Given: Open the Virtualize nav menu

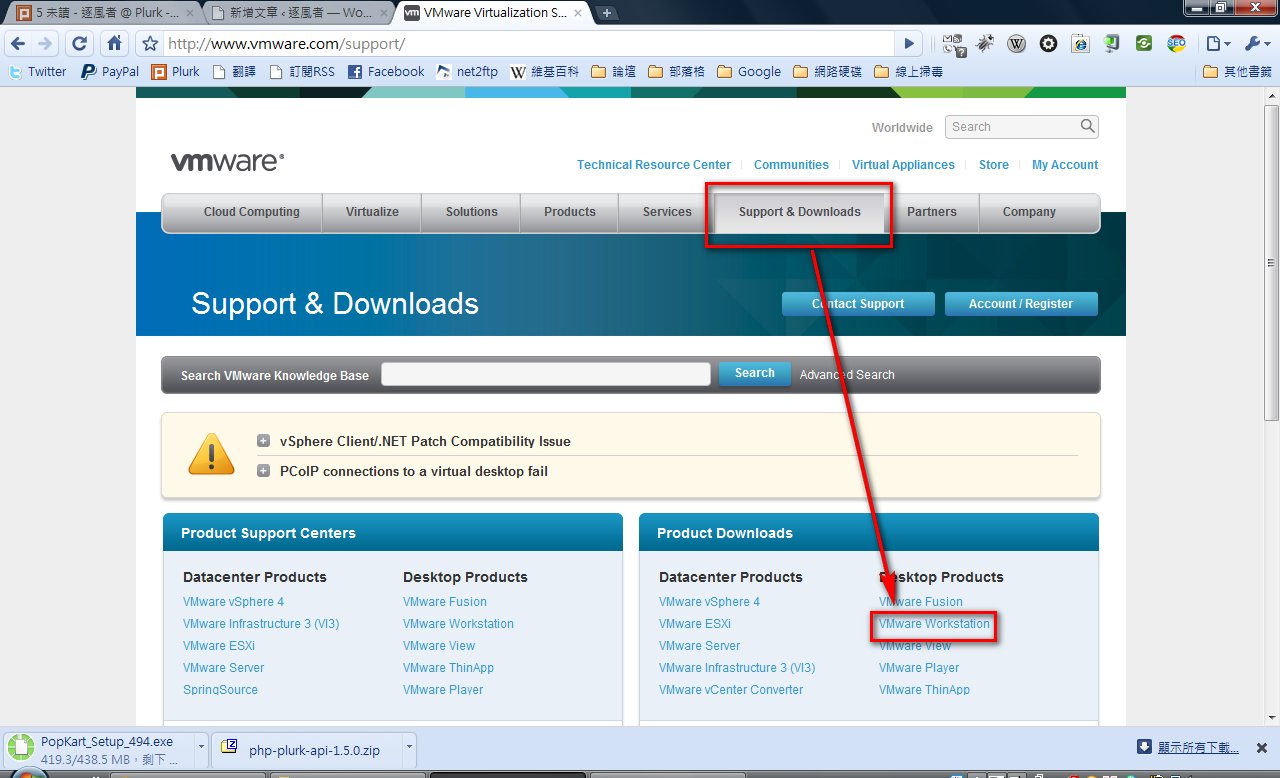Looking at the screenshot, I should pos(372,212).
